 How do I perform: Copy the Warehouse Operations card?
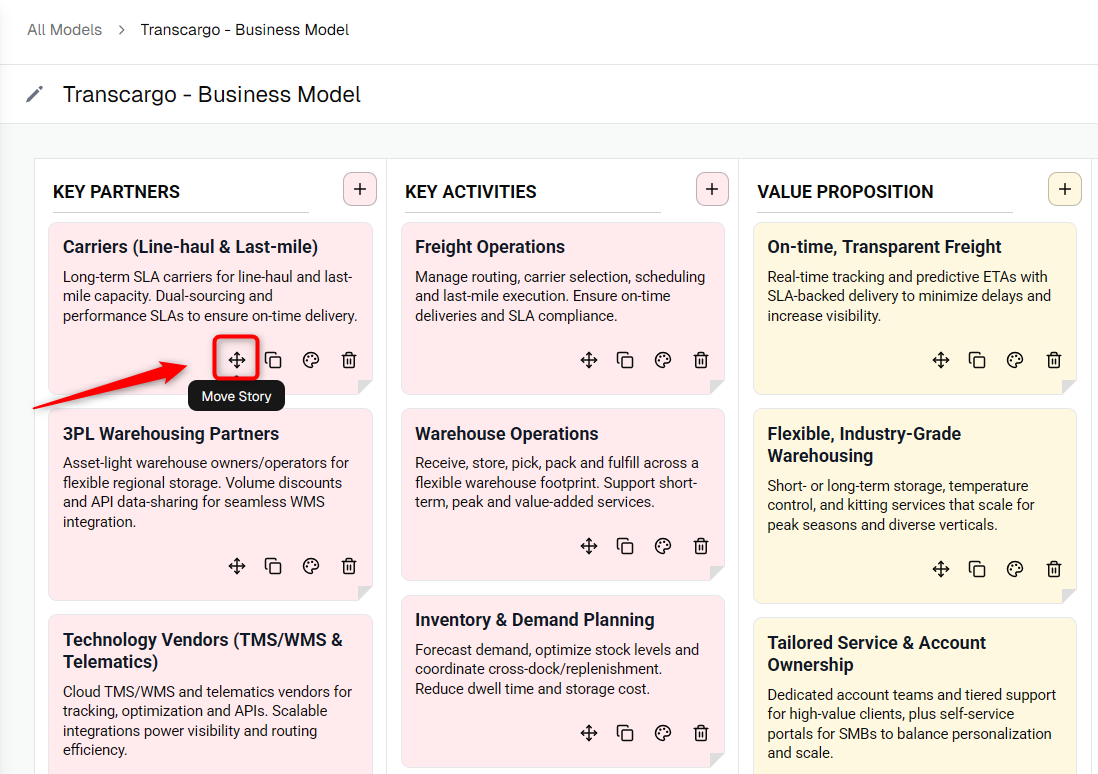pos(625,546)
